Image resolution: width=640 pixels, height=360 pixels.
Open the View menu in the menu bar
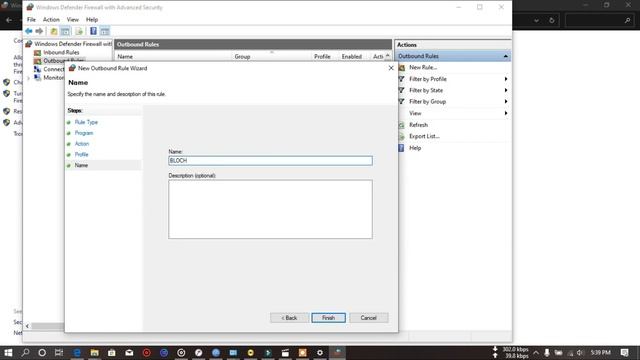73,20
